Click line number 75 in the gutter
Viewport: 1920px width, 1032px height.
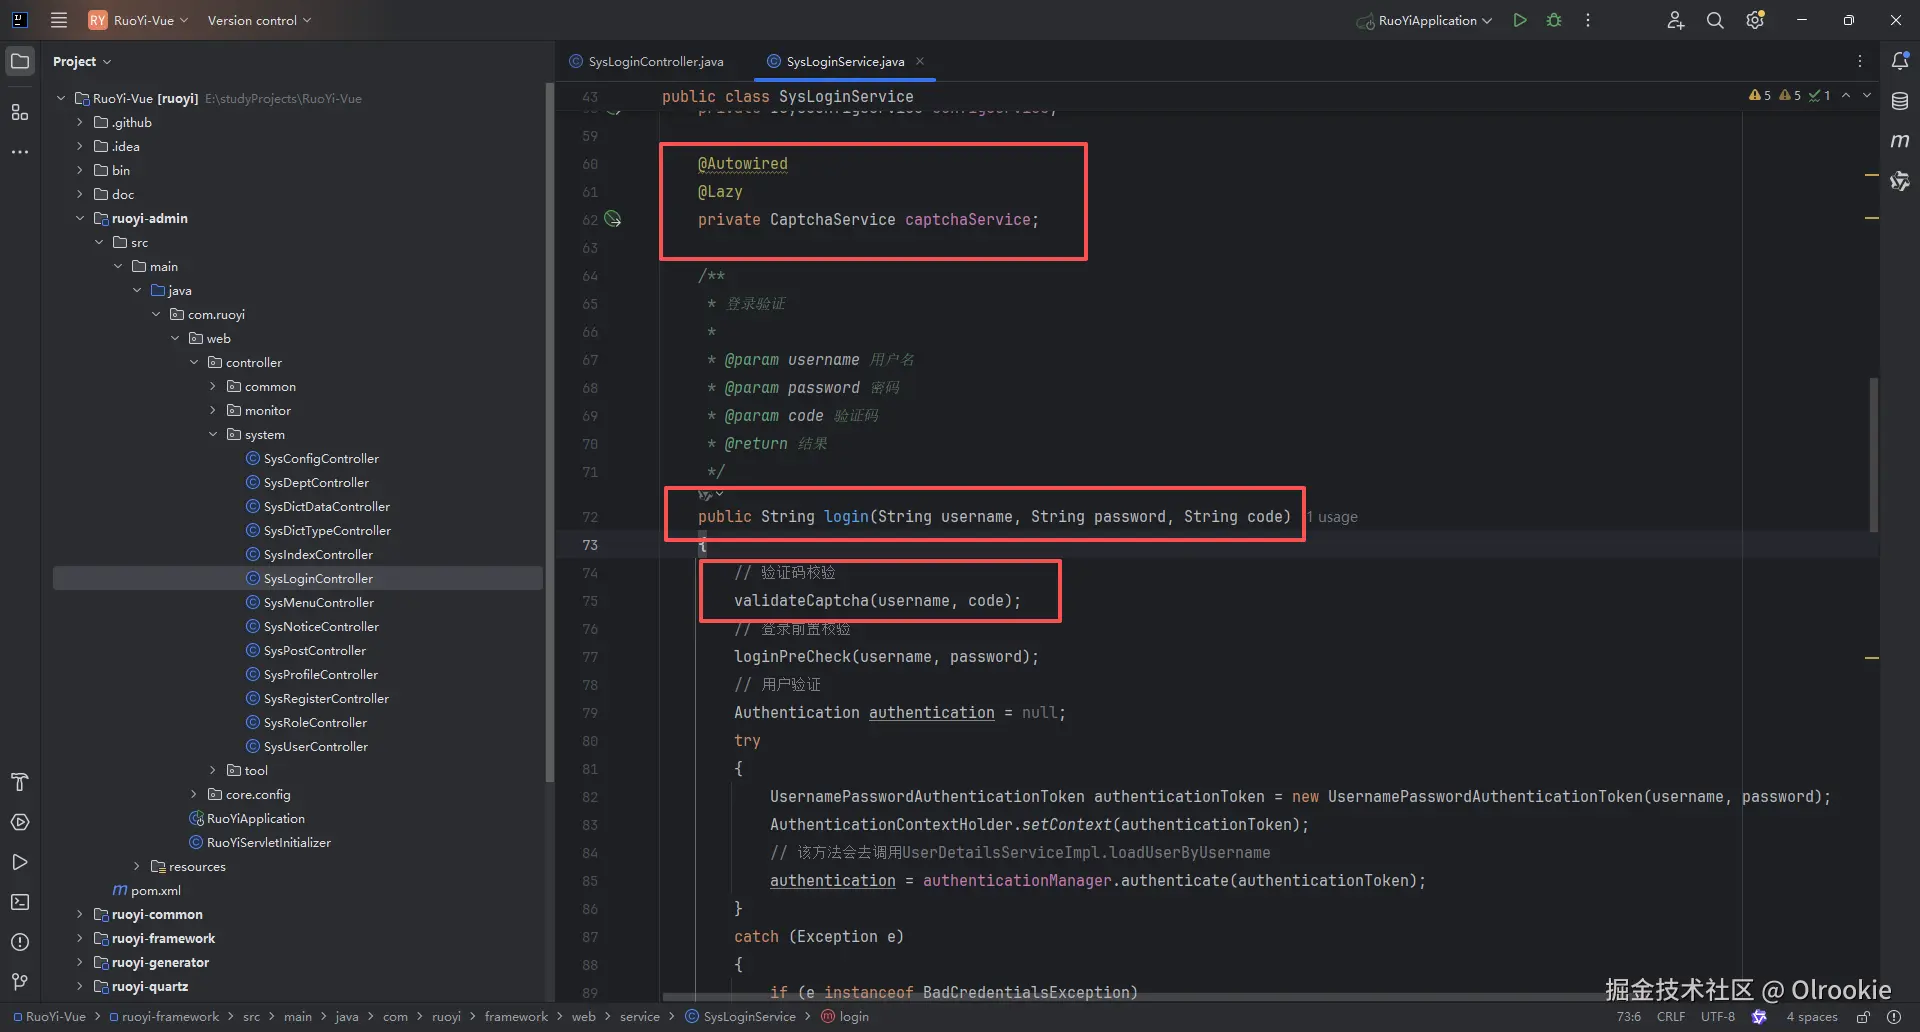click(x=590, y=601)
